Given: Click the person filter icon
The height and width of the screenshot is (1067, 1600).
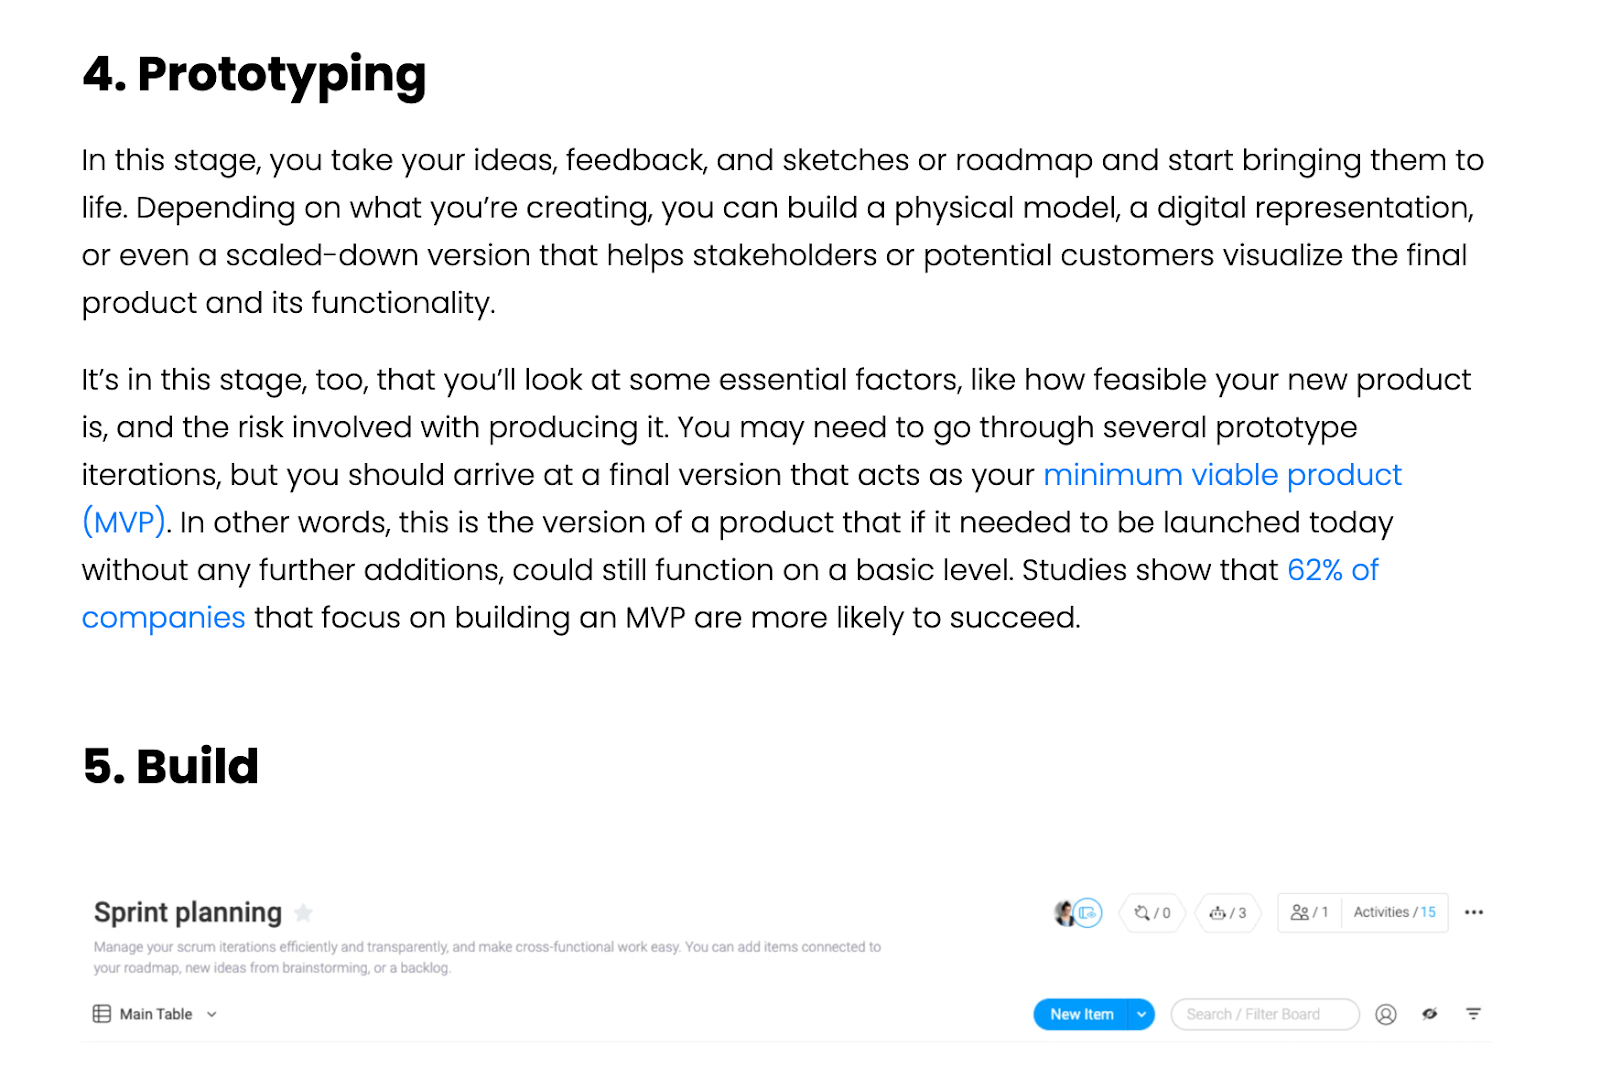Looking at the screenshot, I should [x=1385, y=1014].
